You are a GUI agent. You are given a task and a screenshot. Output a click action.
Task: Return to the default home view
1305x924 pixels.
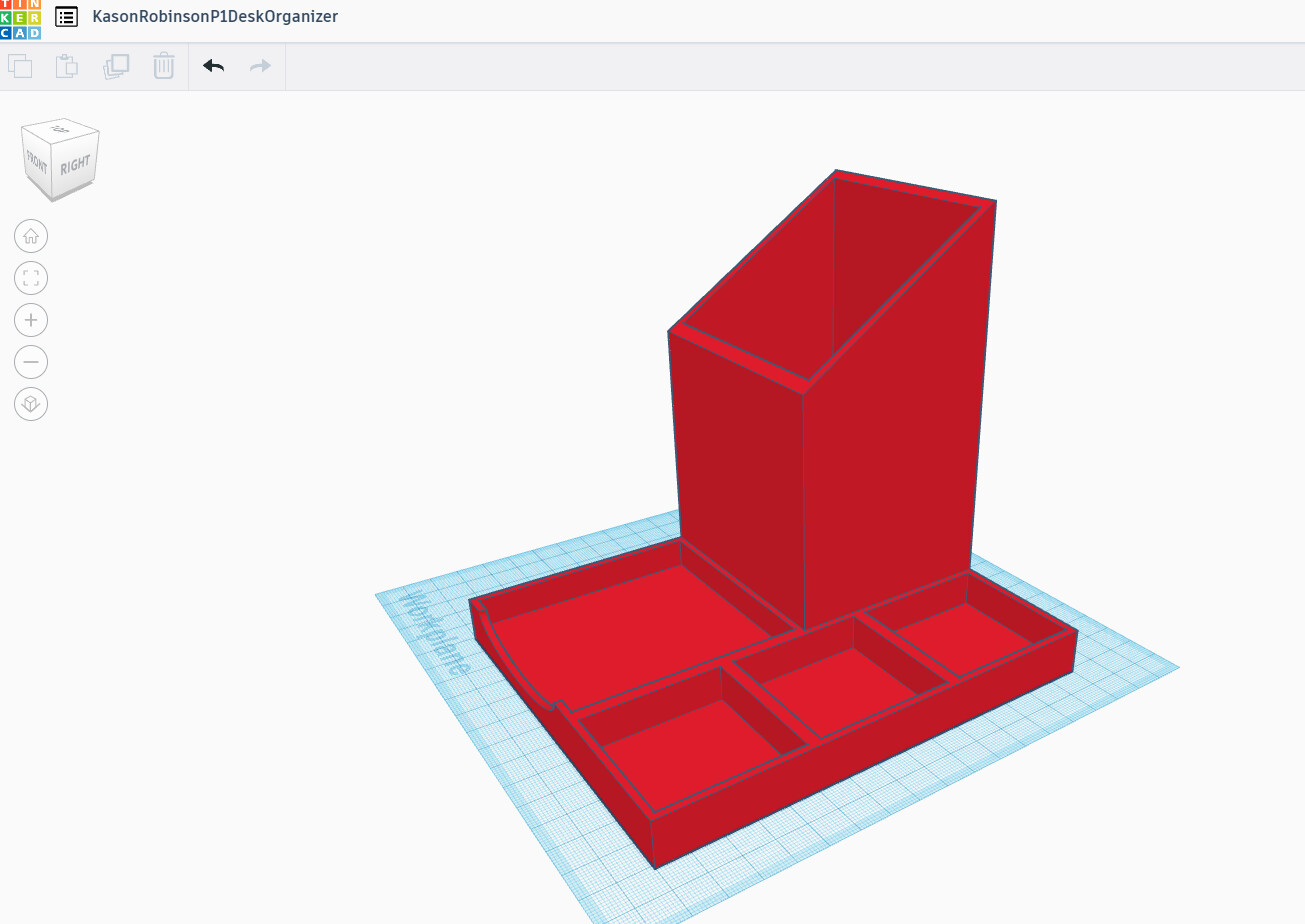point(31,236)
